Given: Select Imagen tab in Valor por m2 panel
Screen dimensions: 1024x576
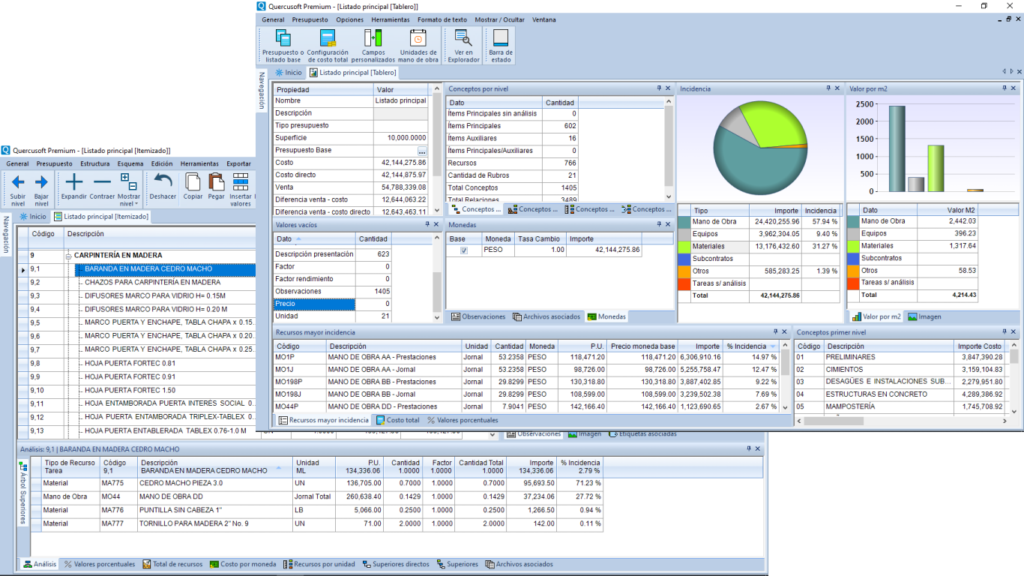Looking at the screenshot, I should (924, 317).
